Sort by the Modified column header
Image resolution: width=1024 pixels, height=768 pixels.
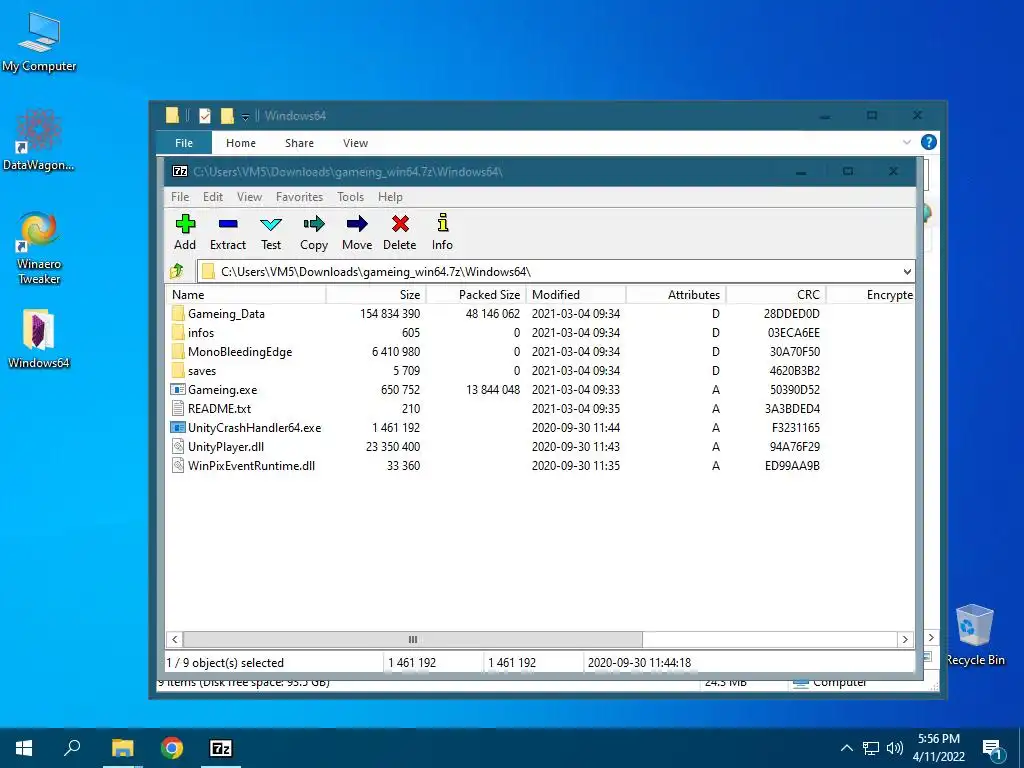click(576, 295)
